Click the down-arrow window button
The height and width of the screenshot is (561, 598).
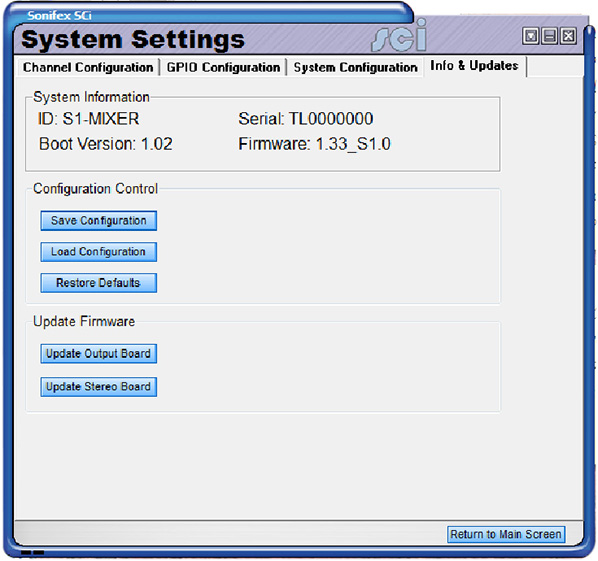530,36
